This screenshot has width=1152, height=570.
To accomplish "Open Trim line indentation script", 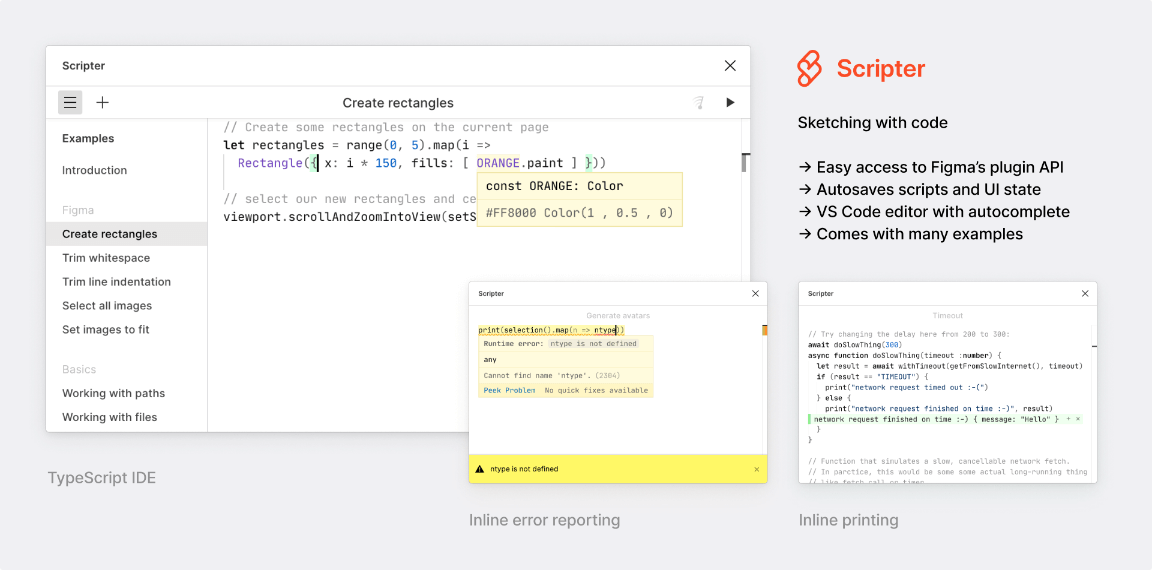I will click(116, 282).
